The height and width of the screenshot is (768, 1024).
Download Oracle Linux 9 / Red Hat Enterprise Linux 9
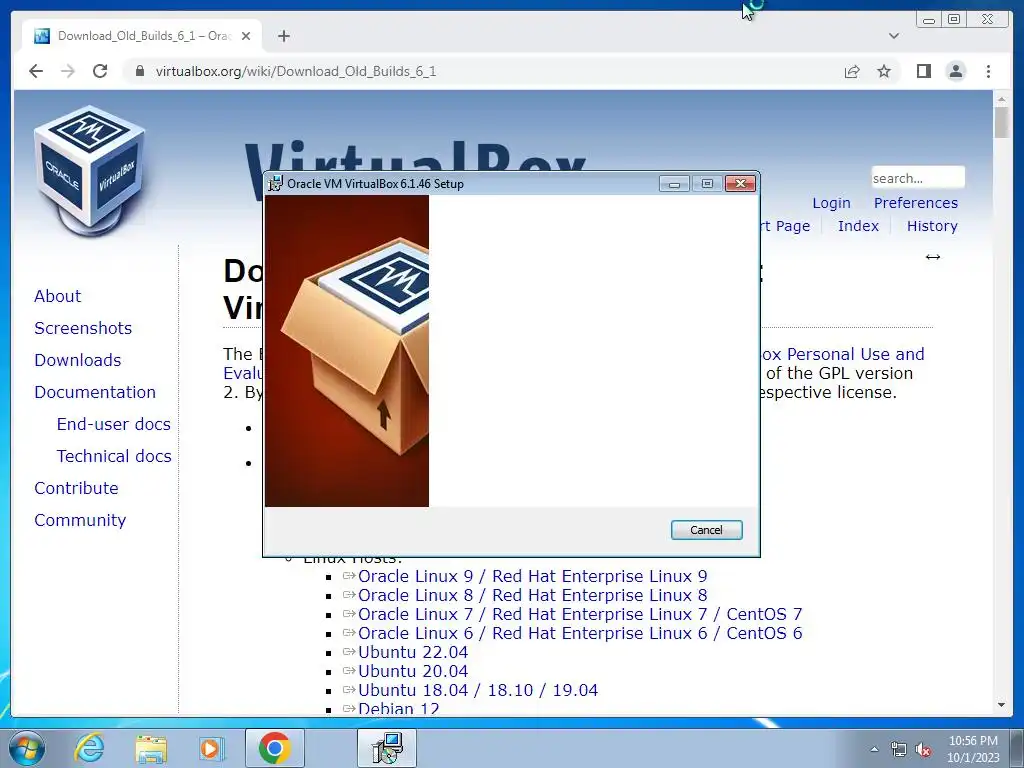tap(532, 576)
